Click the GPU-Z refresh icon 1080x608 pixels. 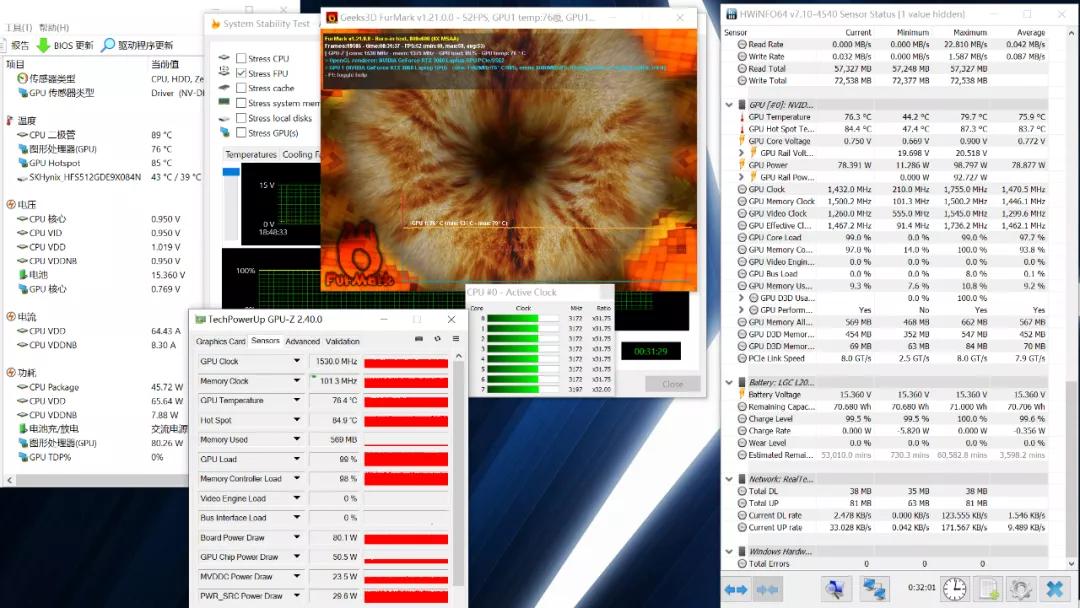(437, 339)
